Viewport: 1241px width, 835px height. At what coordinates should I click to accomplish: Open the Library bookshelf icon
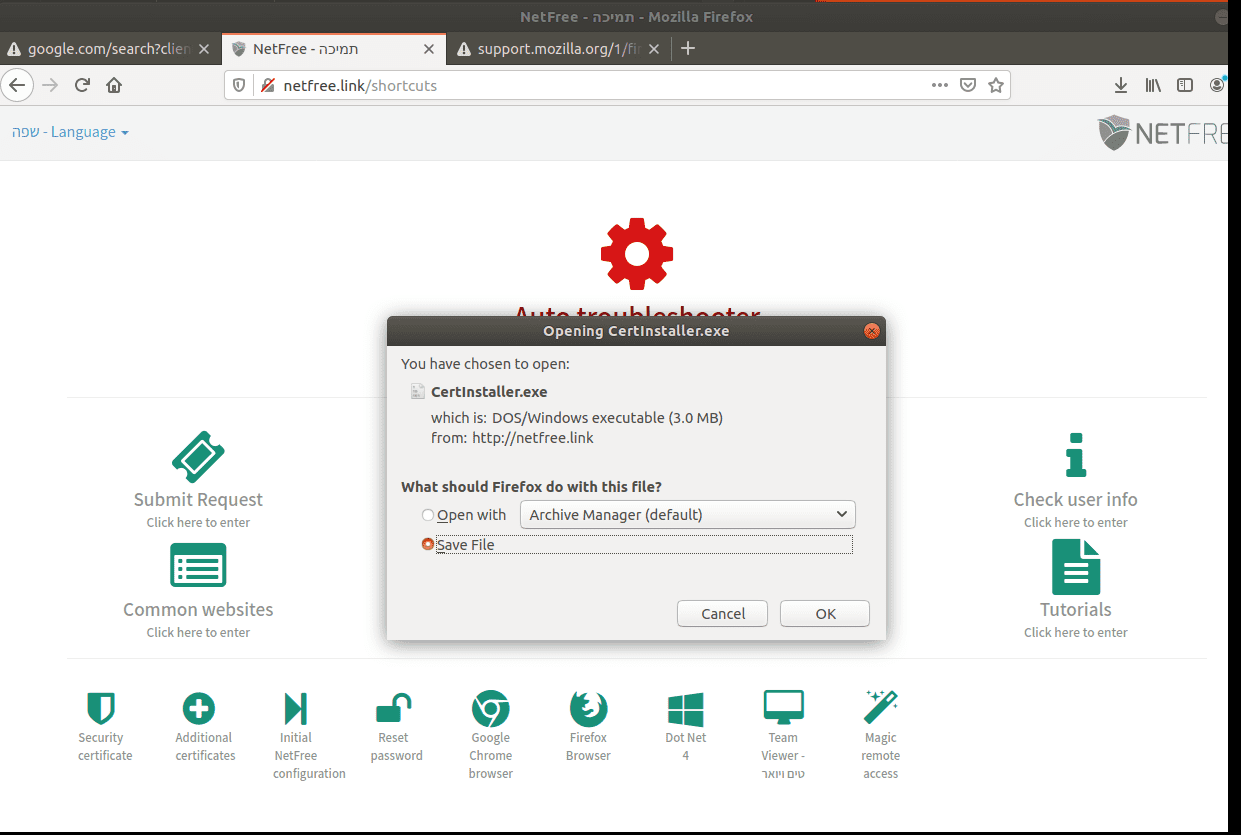tap(1153, 85)
